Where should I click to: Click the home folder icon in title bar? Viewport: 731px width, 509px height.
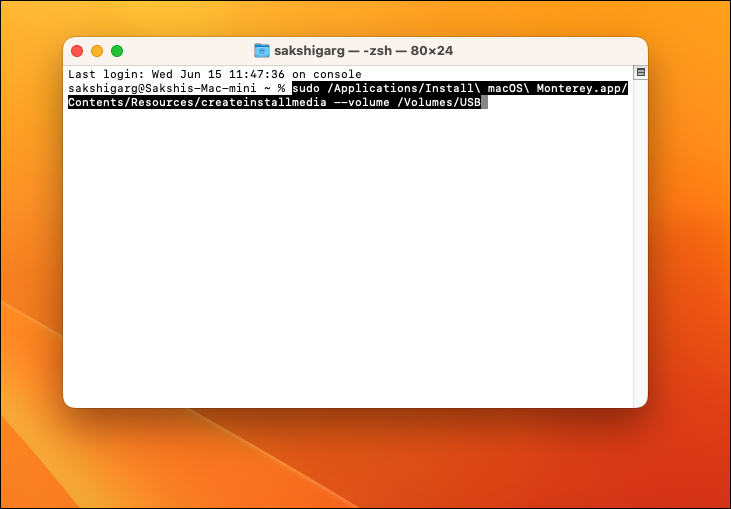pos(262,50)
